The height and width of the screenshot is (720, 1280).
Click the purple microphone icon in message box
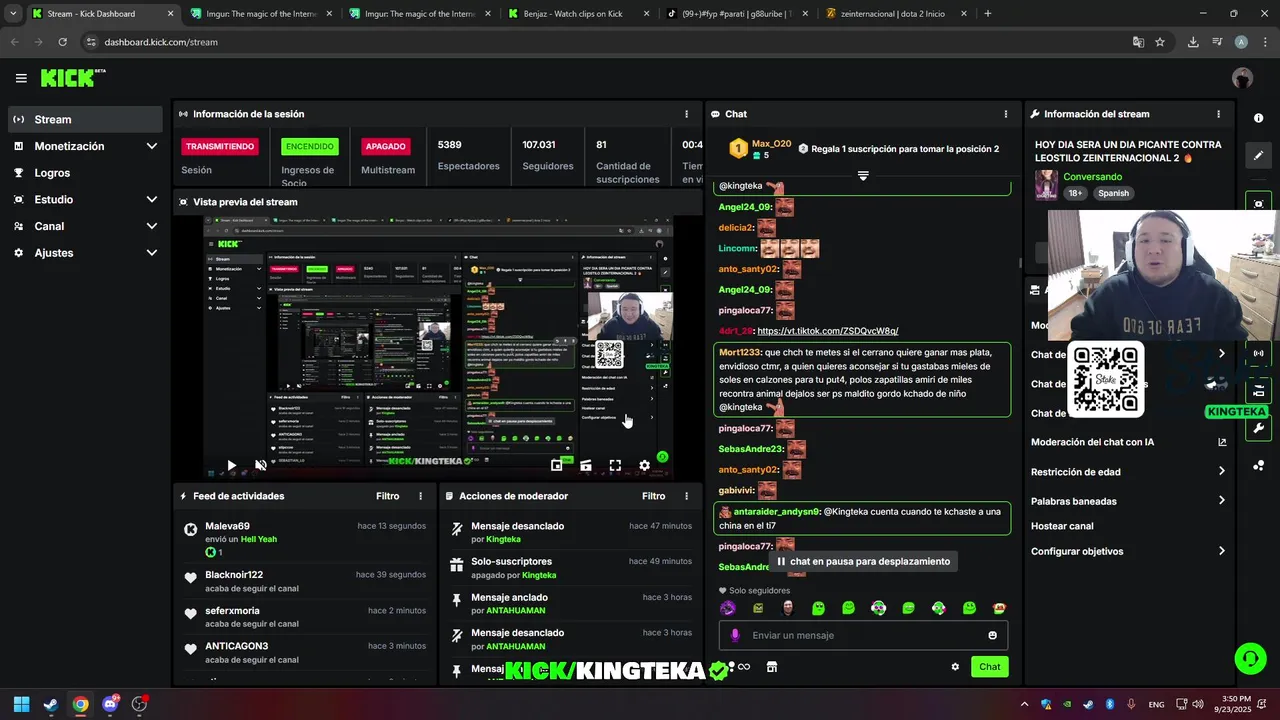tap(735, 635)
